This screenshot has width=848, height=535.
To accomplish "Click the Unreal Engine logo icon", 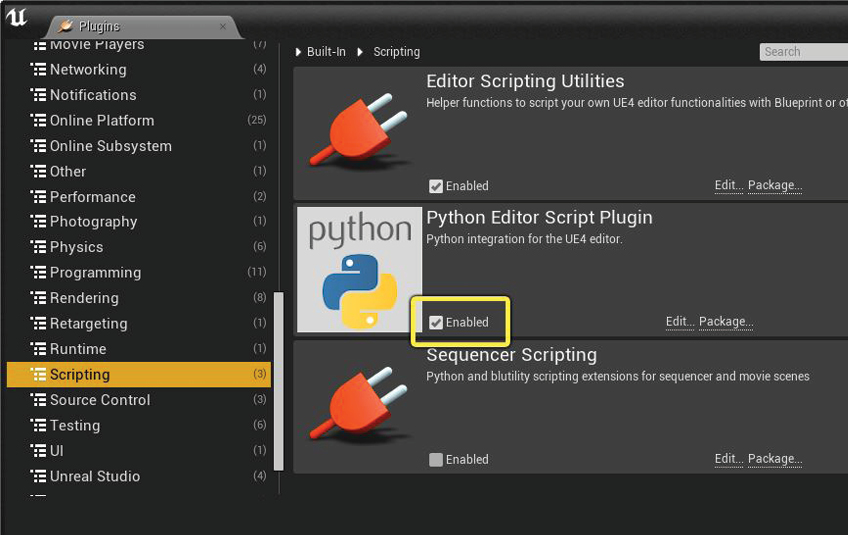I will [17, 17].
